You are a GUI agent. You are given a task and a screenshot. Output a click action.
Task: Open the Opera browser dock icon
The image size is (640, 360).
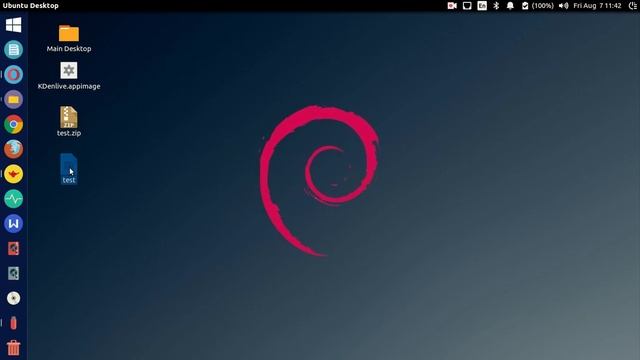[13, 75]
